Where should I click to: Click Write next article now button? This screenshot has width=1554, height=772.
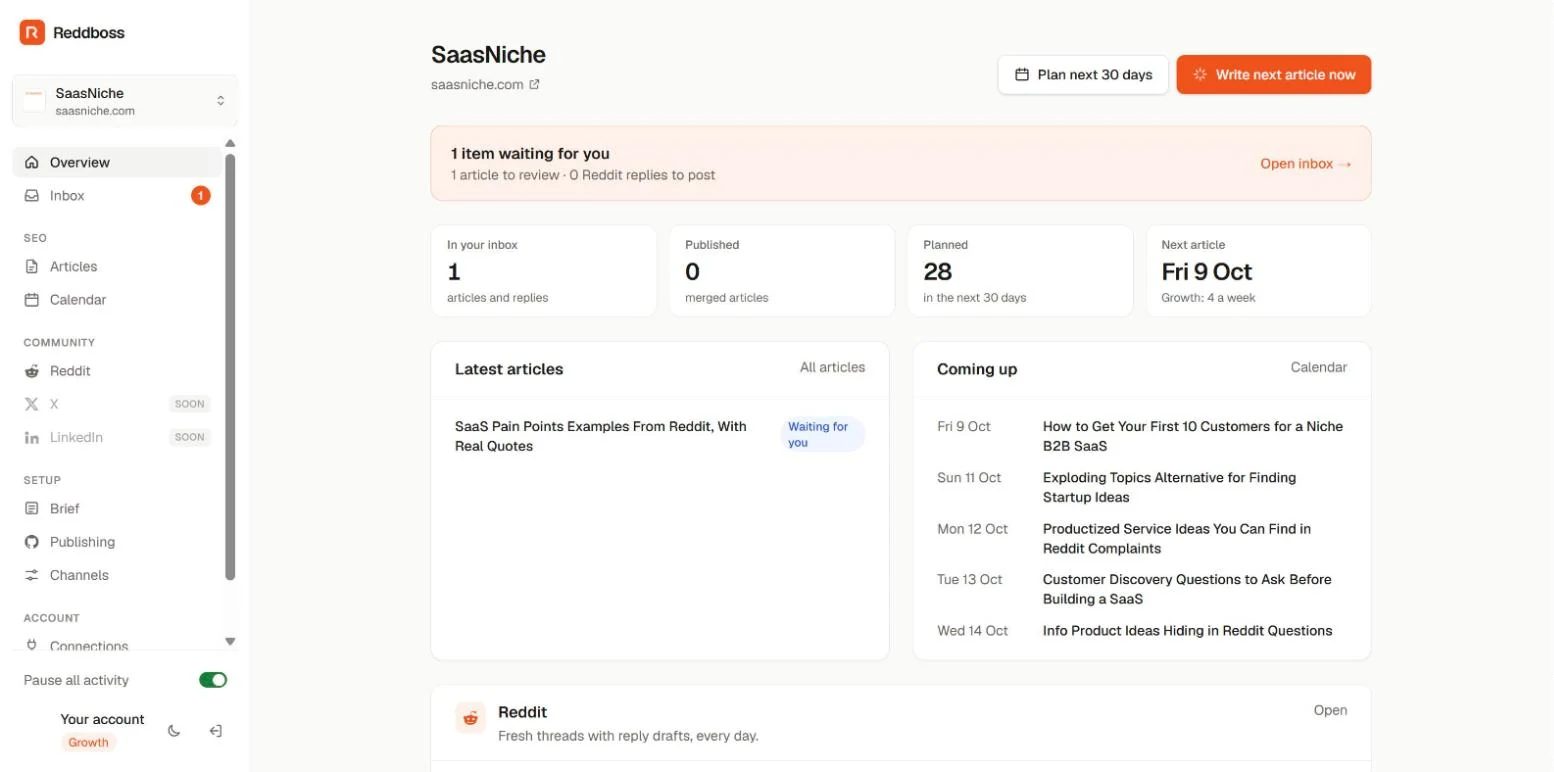click(x=1274, y=75)
